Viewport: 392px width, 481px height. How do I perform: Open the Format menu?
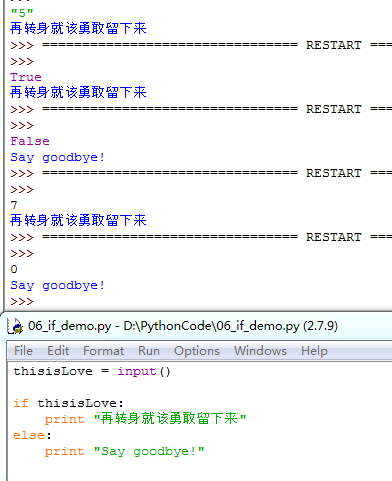[103, 351]
